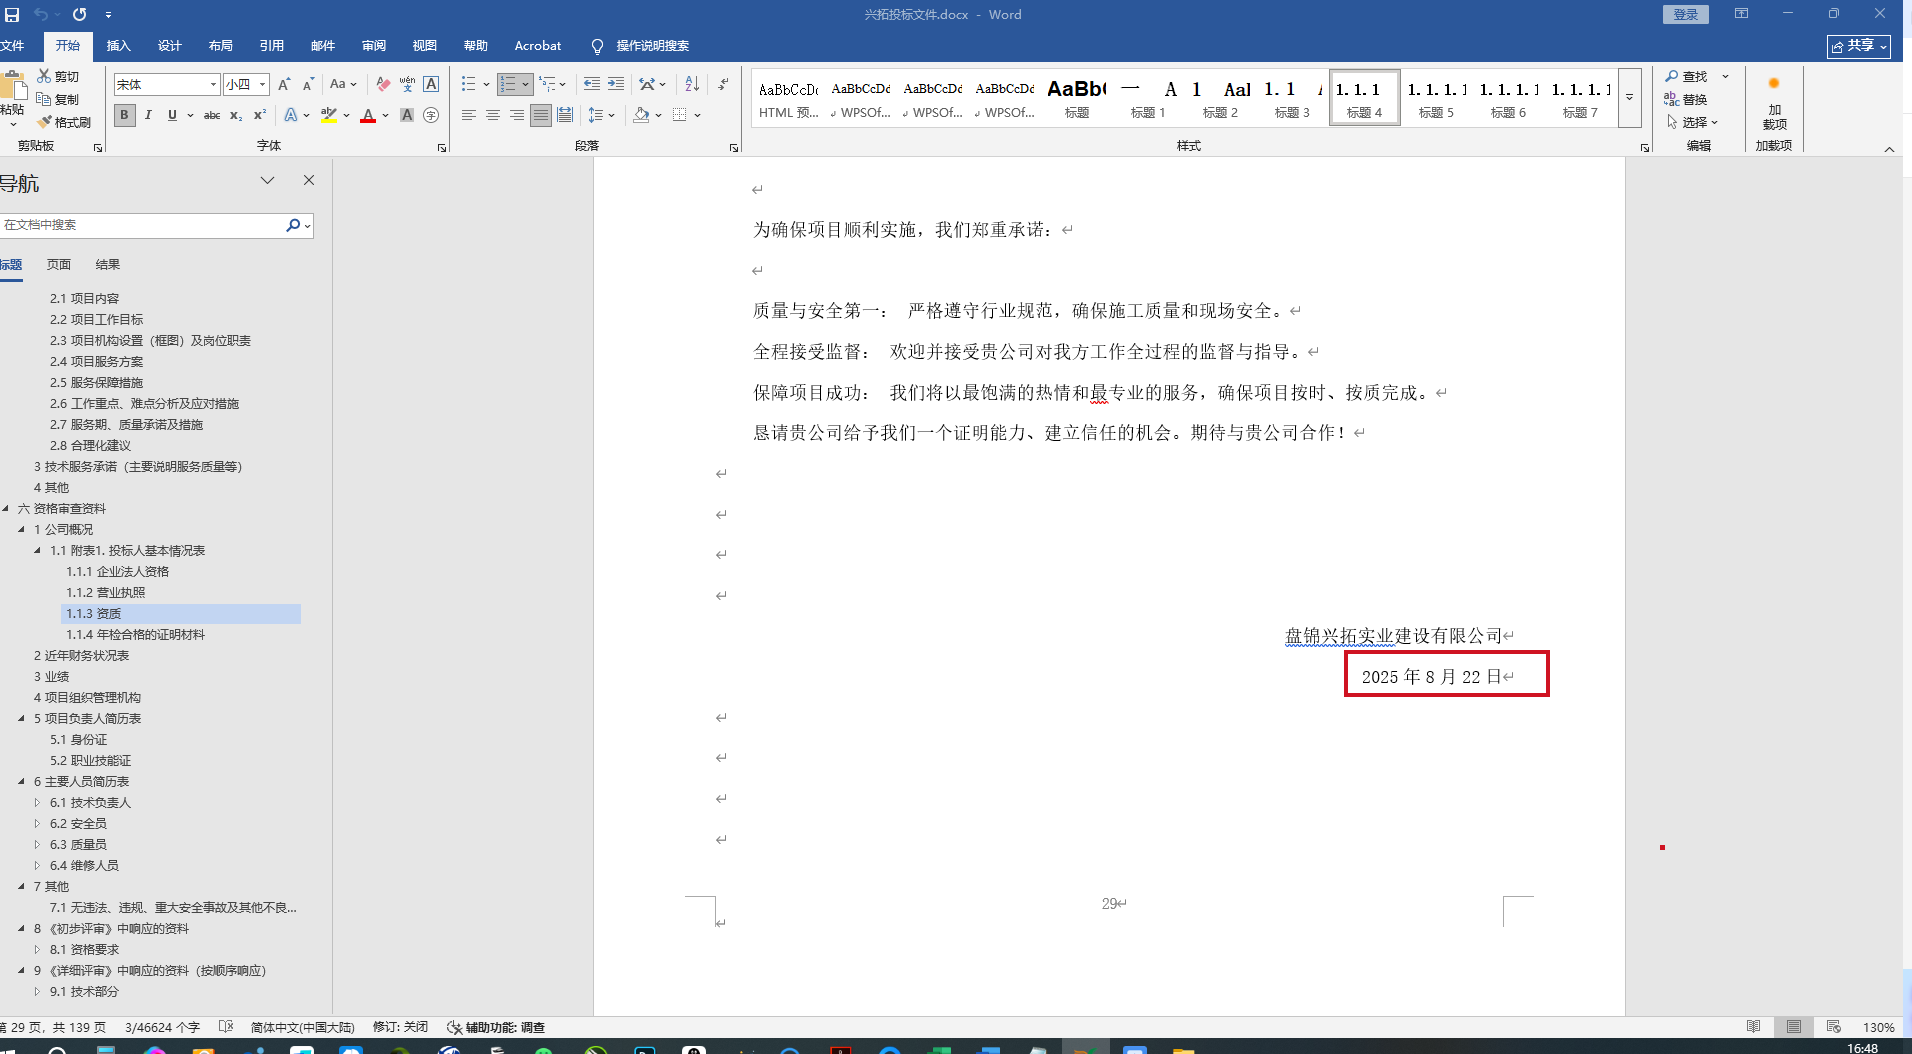Toggle subscript formatting
This screenshot has width=1912, height=1054.
[236, 115]
